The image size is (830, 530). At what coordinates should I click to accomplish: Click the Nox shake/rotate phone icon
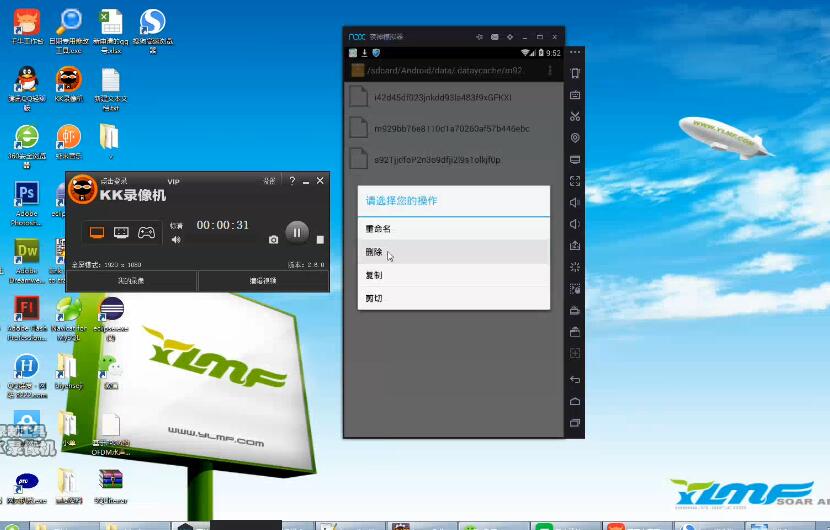click(x=575, y=73)
